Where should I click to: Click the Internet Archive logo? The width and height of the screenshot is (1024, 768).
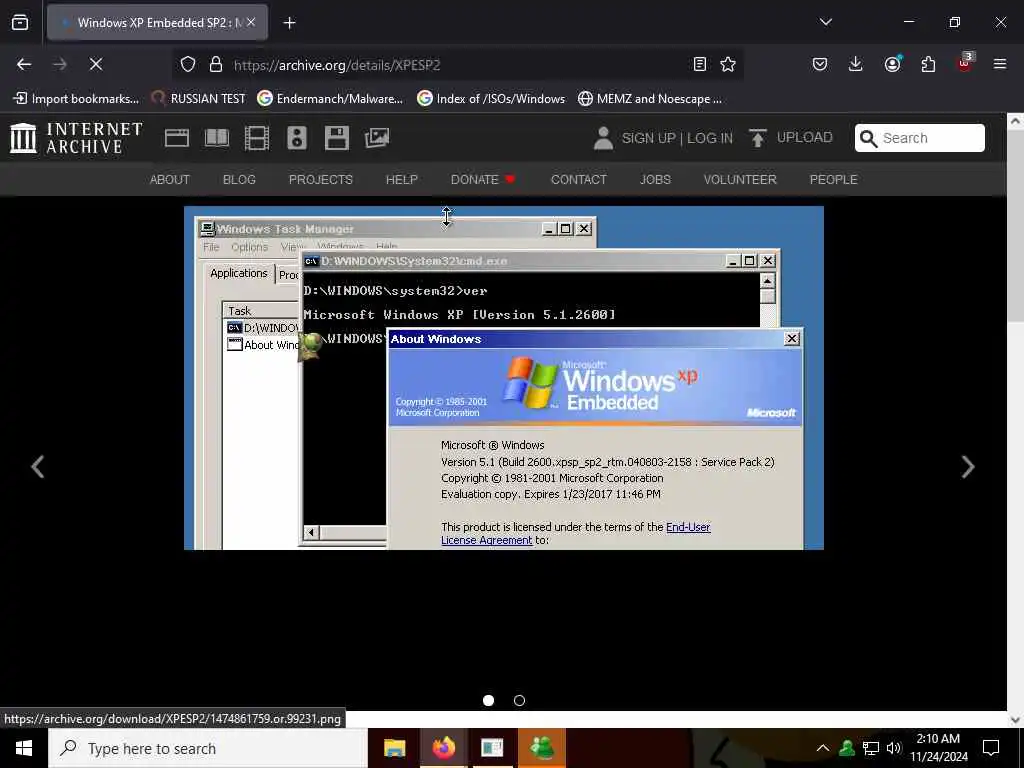(76, 138)
